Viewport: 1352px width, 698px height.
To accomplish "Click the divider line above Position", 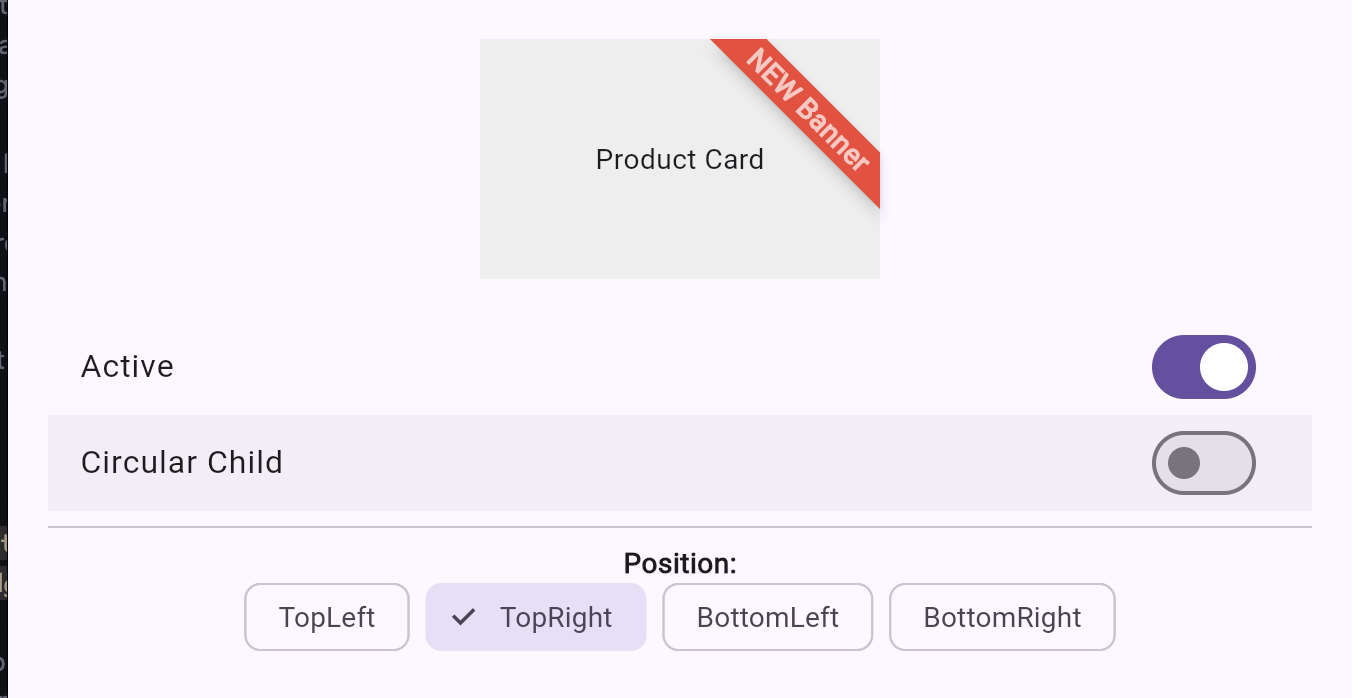I will 680,526.
